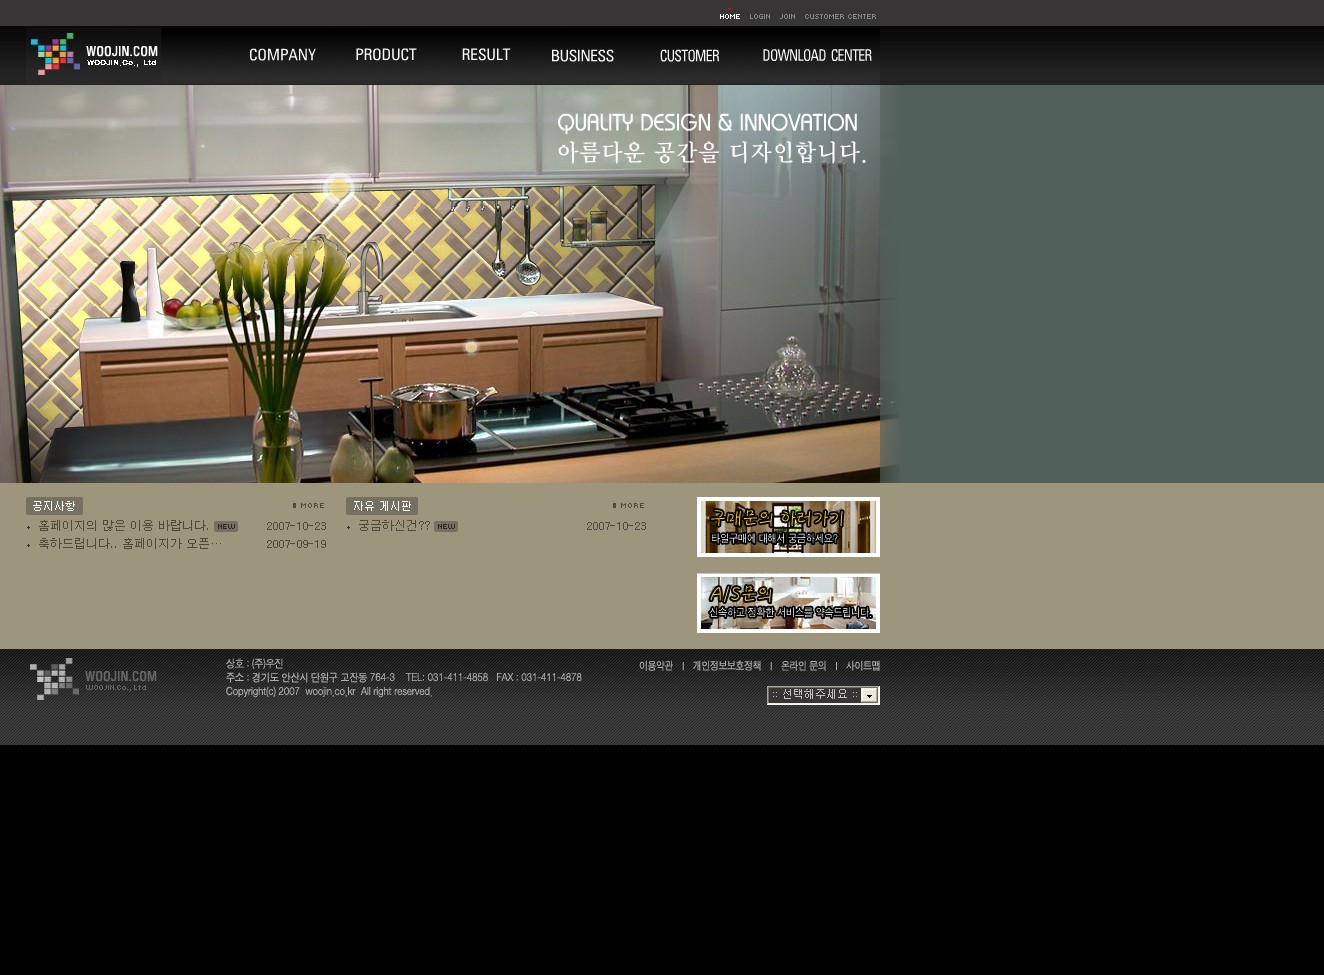The width and height of the screenshot is (1324, 975).
Task: Open the LOGIN link at top
Action: coord(760,16)
